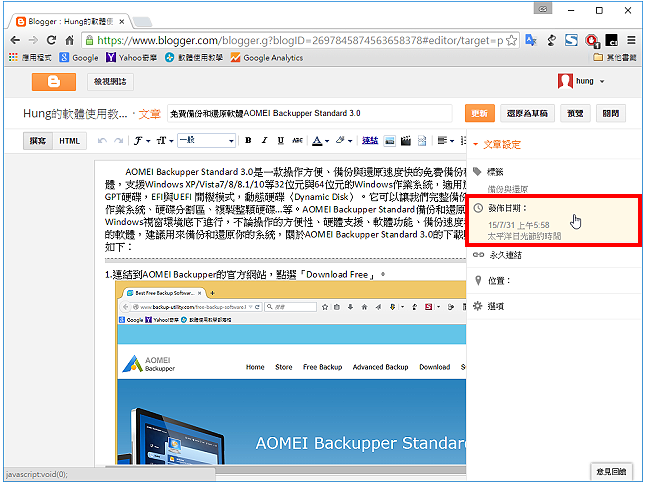Screen dimensions: 646x484
Task: Click the Blogger orange logo button
Action: click(x=54, y=82)
